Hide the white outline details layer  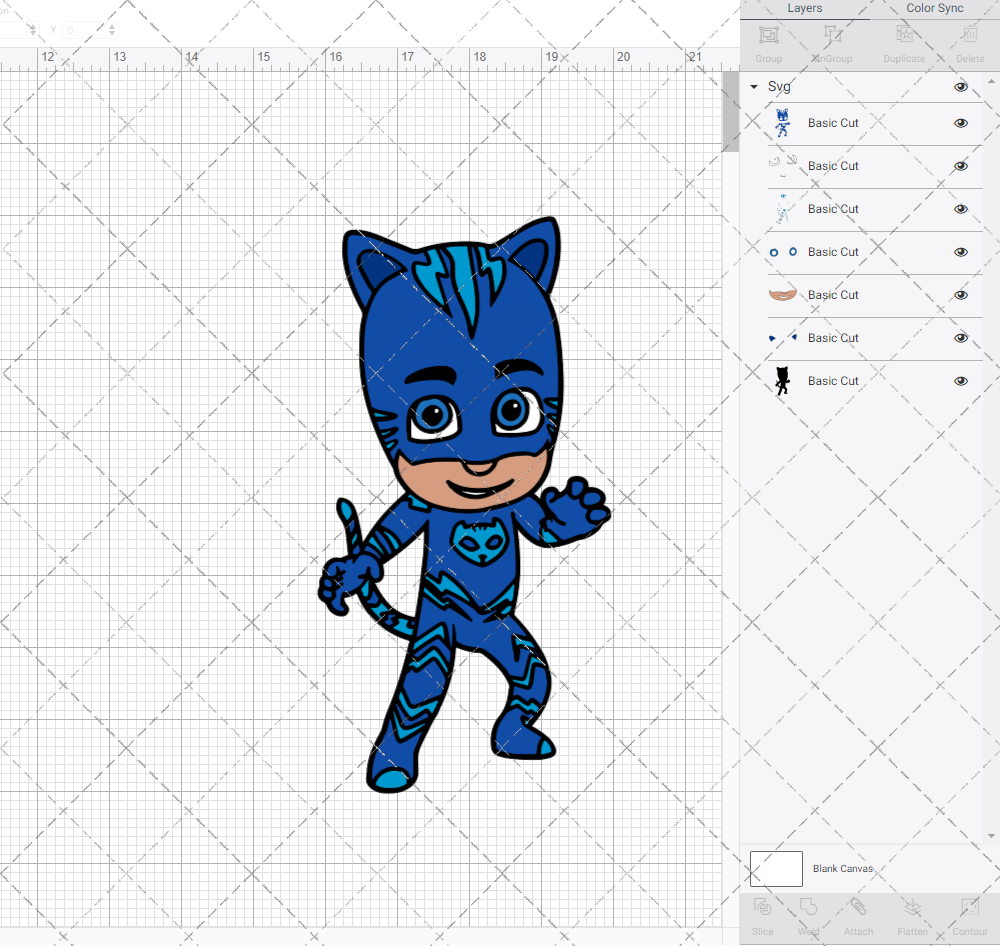961,166
